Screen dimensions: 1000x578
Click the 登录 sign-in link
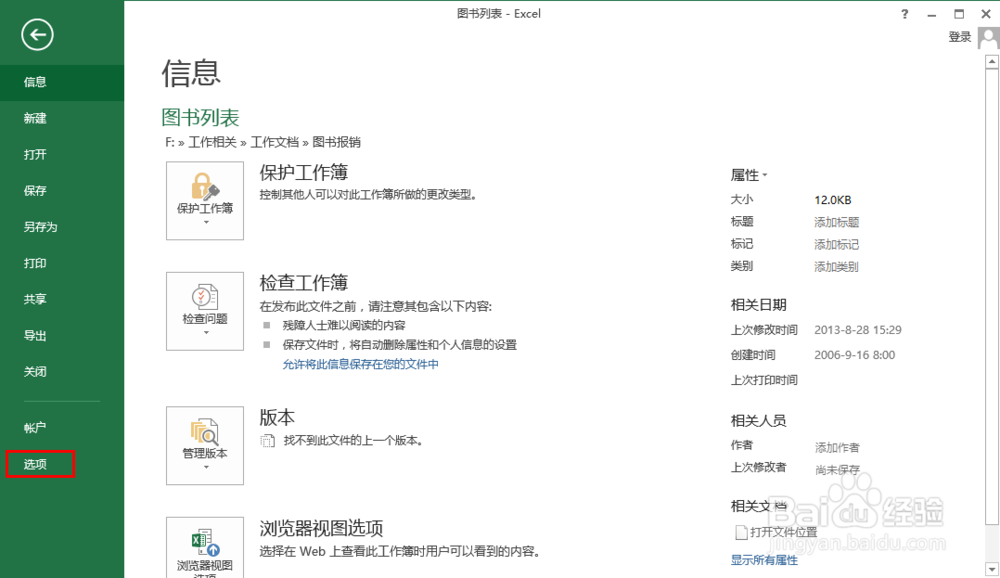pos(959,37)
